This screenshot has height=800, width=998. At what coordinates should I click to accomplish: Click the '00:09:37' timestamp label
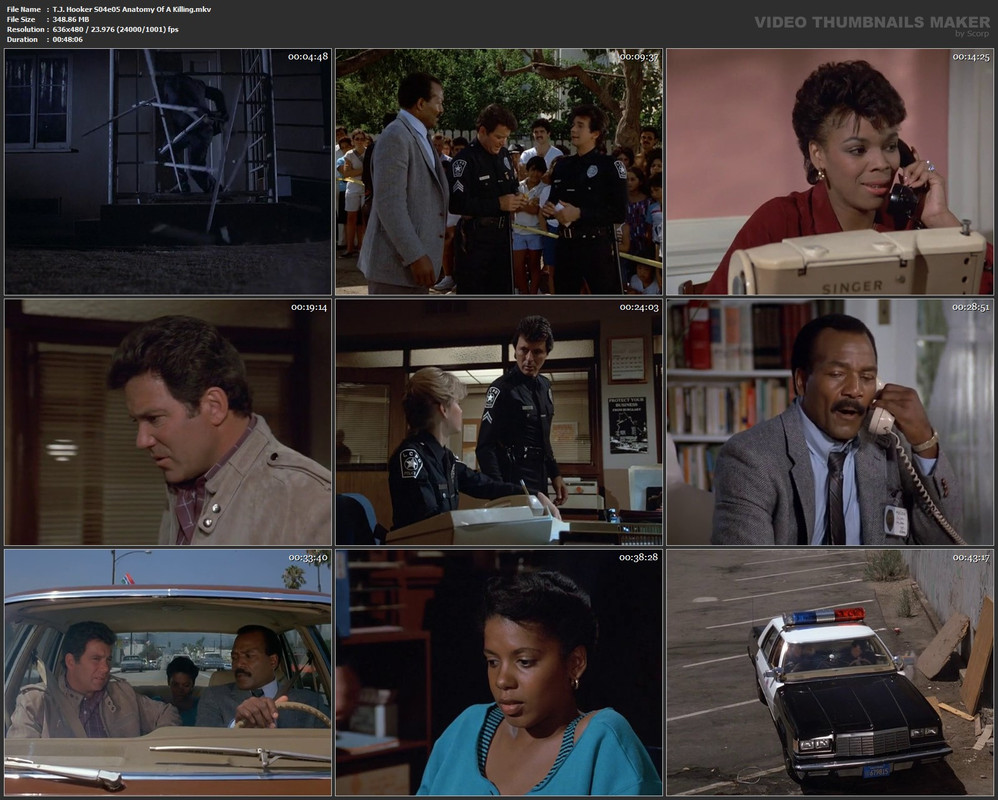click(639, 57)
